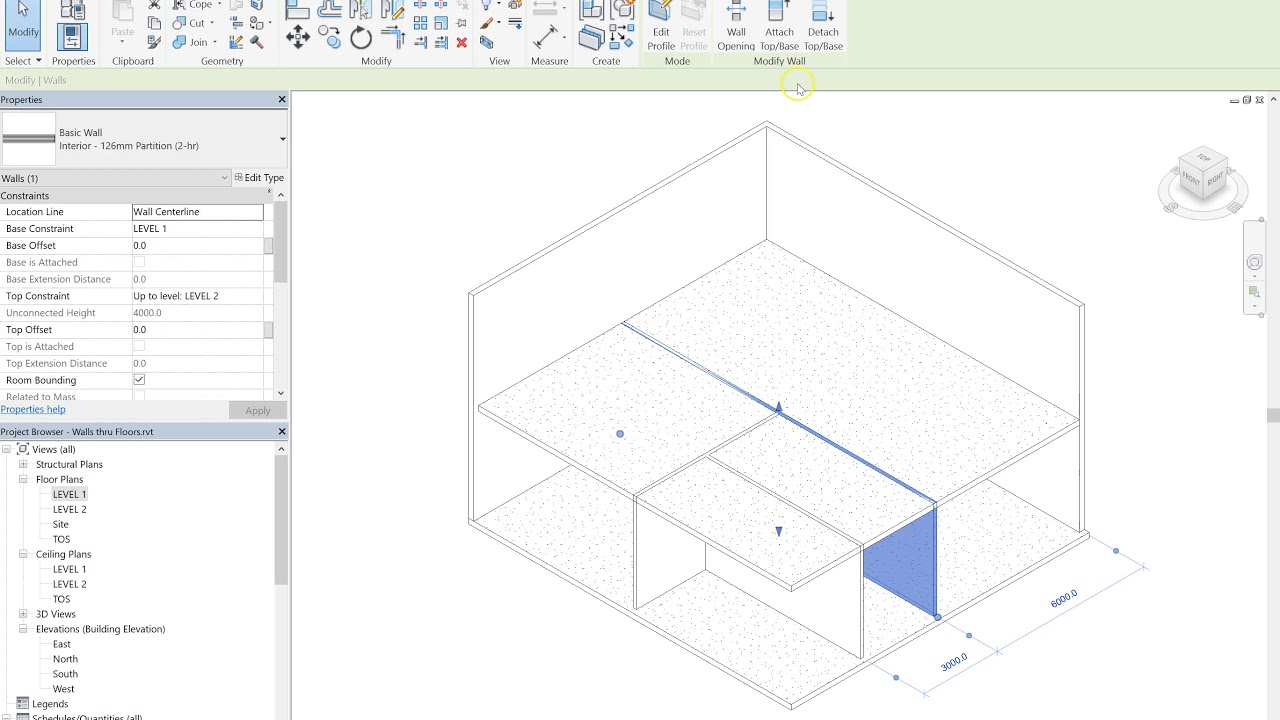Click the Copy to Clipboard icon
Screen dimensions: 1280x720
pos(154,23)
